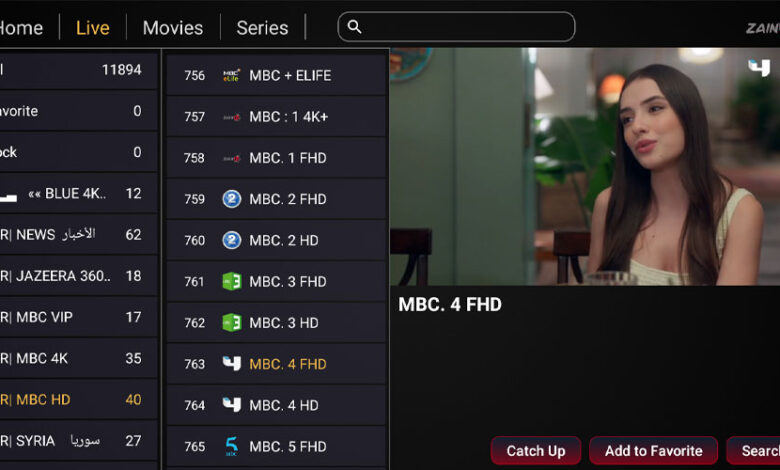This screenshot has height=470, width=780.
Task: Click Add to Favorite button
Action: (653, 451)
